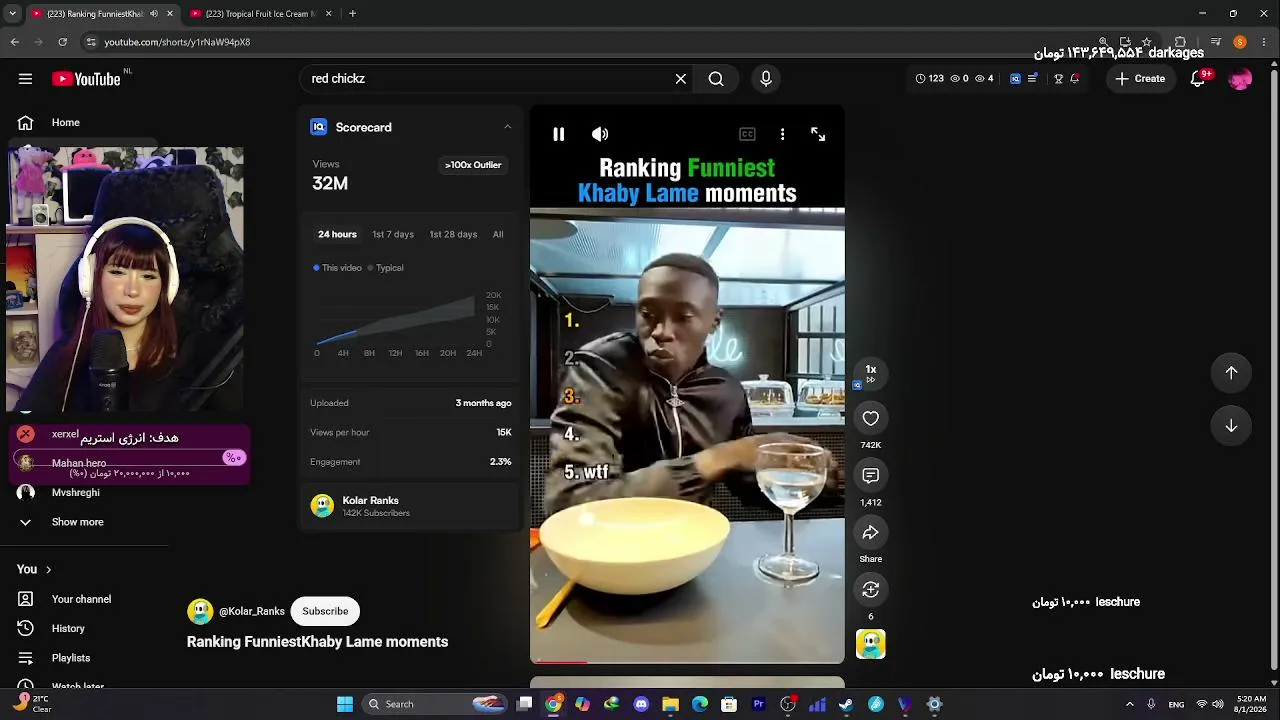The height and width of the screenshot is (720, 1280).
Task: Bookmark this page with the star
Action: pos(1147,42)
